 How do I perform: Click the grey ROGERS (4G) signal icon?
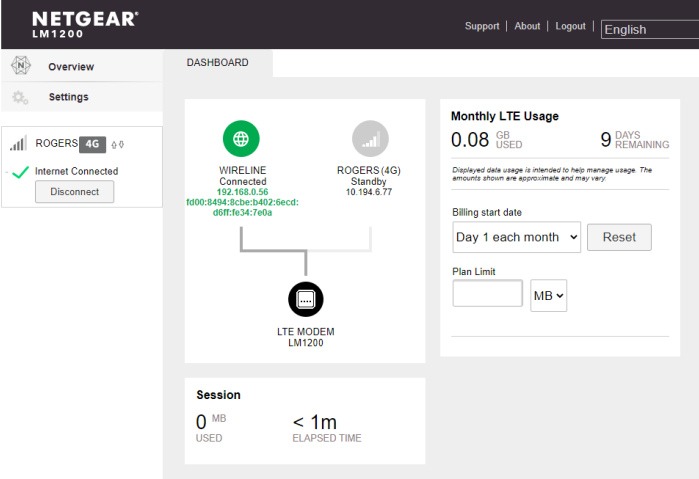pos(370,138)
